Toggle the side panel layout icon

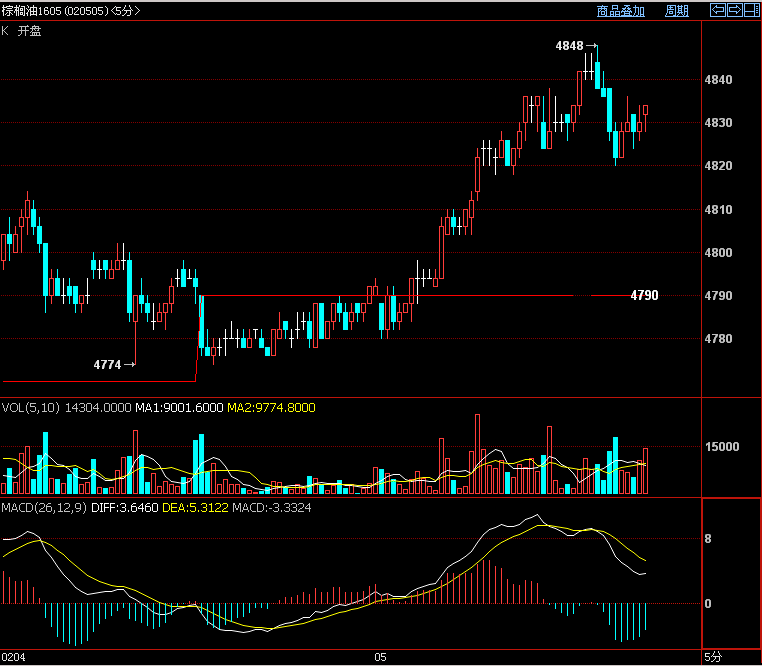coord(751,11)
